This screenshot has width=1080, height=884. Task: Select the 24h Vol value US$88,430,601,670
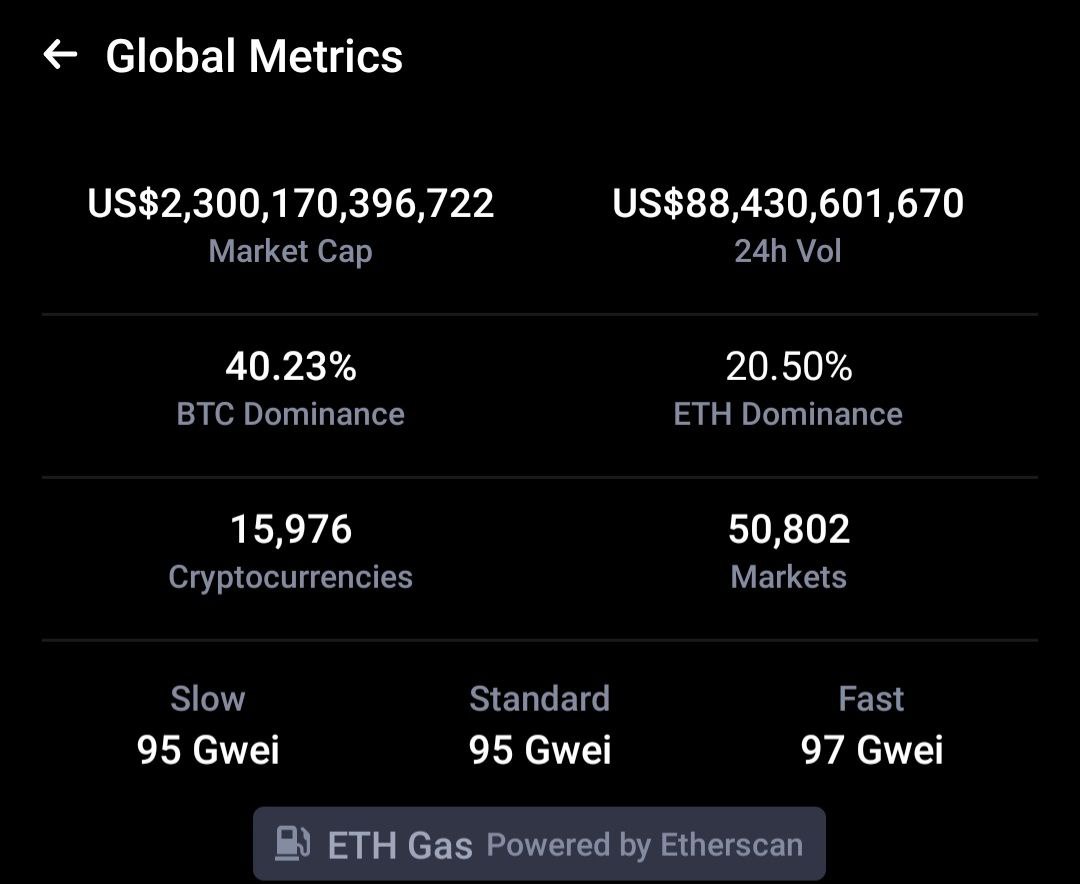click(788, 203)
